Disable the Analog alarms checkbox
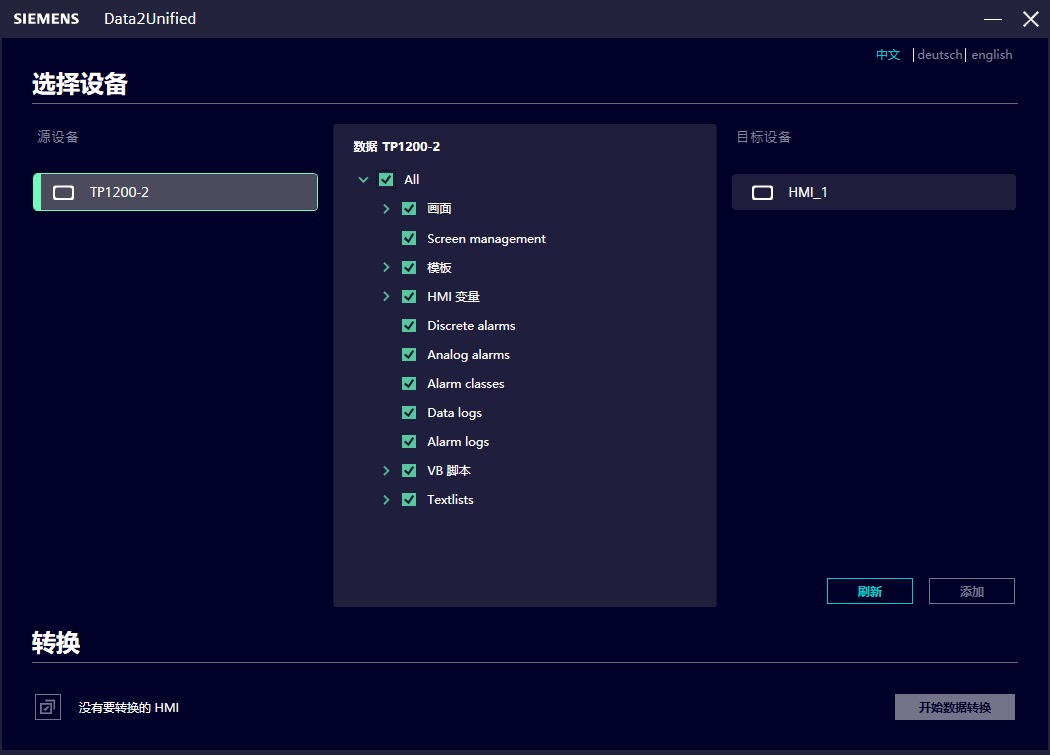Image resolution: width=1050 pixels, height=755 pixels. [x=409, y=354]
